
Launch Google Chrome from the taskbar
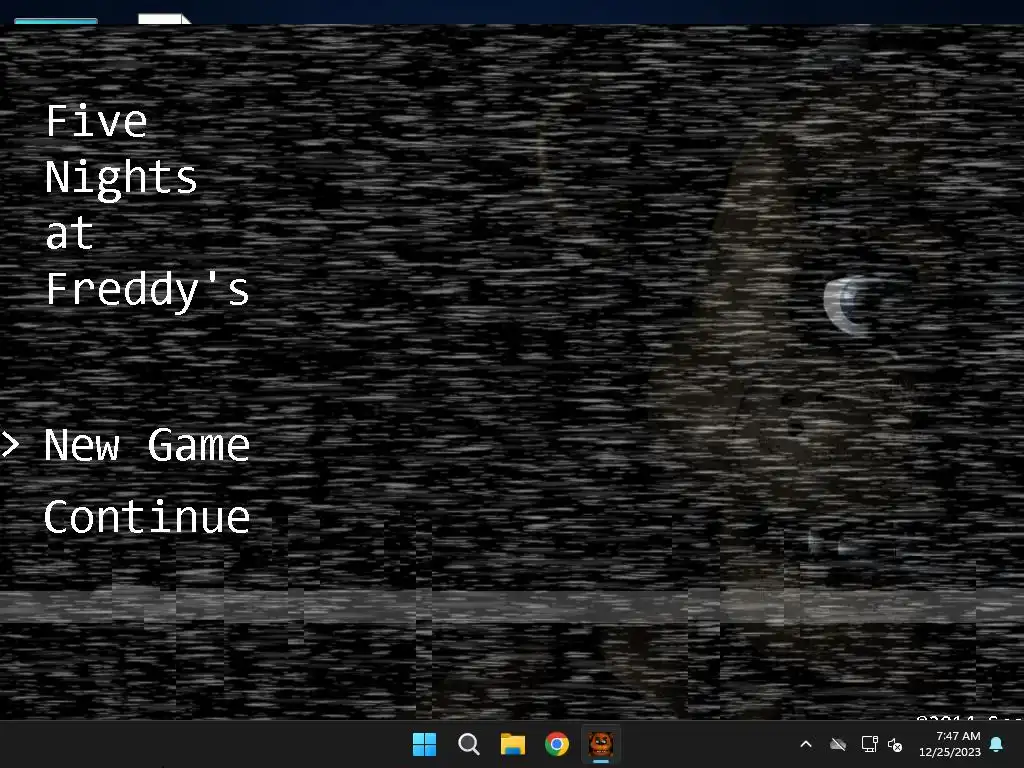coord(557,744)
